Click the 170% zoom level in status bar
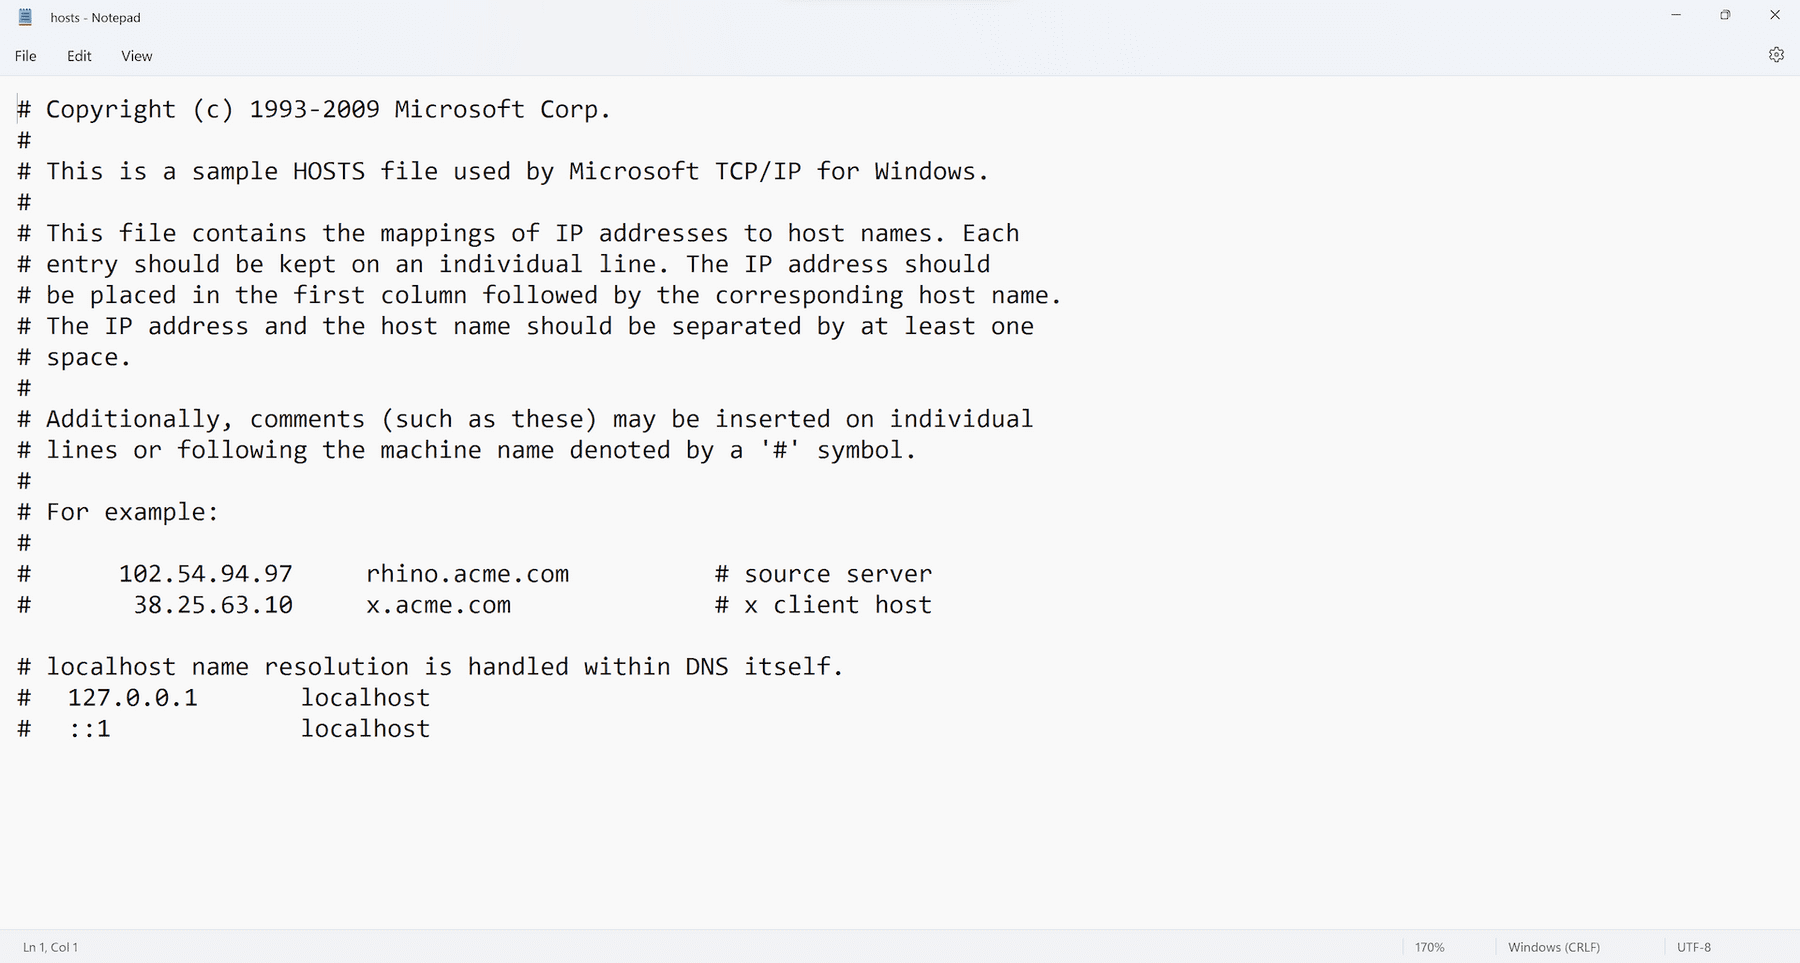The height and width of the screenshot is (963, 1800). click(1429, 947)
